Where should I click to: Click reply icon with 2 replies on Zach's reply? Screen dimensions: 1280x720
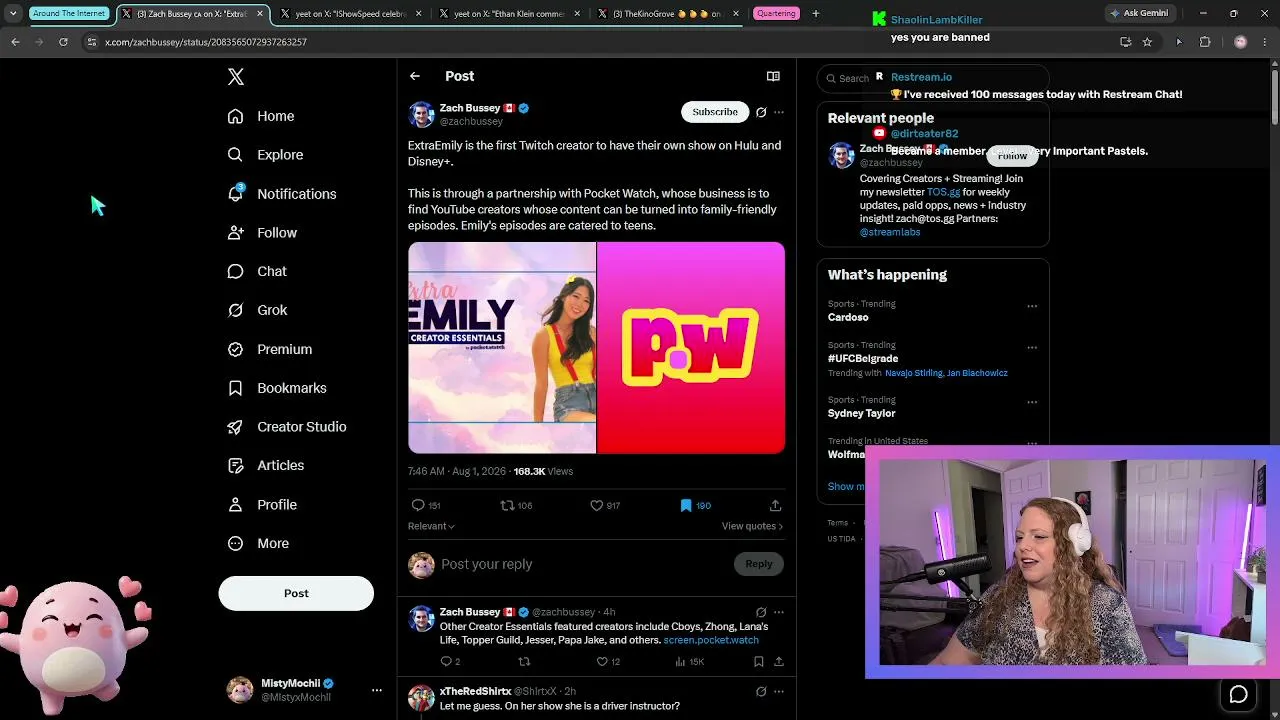point(446,661)
